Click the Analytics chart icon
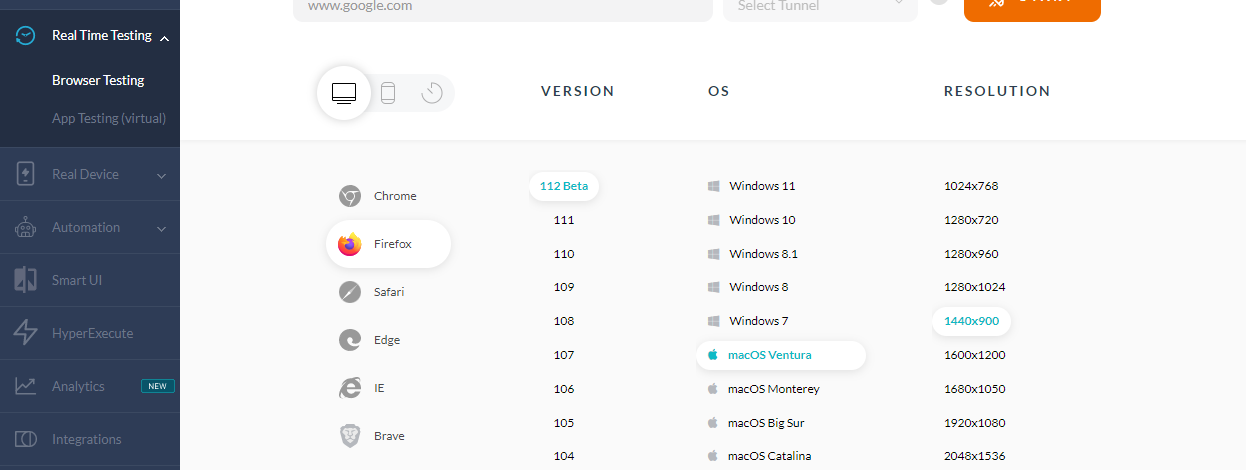This screenshot has width=1246, height=470. point(26,386)
